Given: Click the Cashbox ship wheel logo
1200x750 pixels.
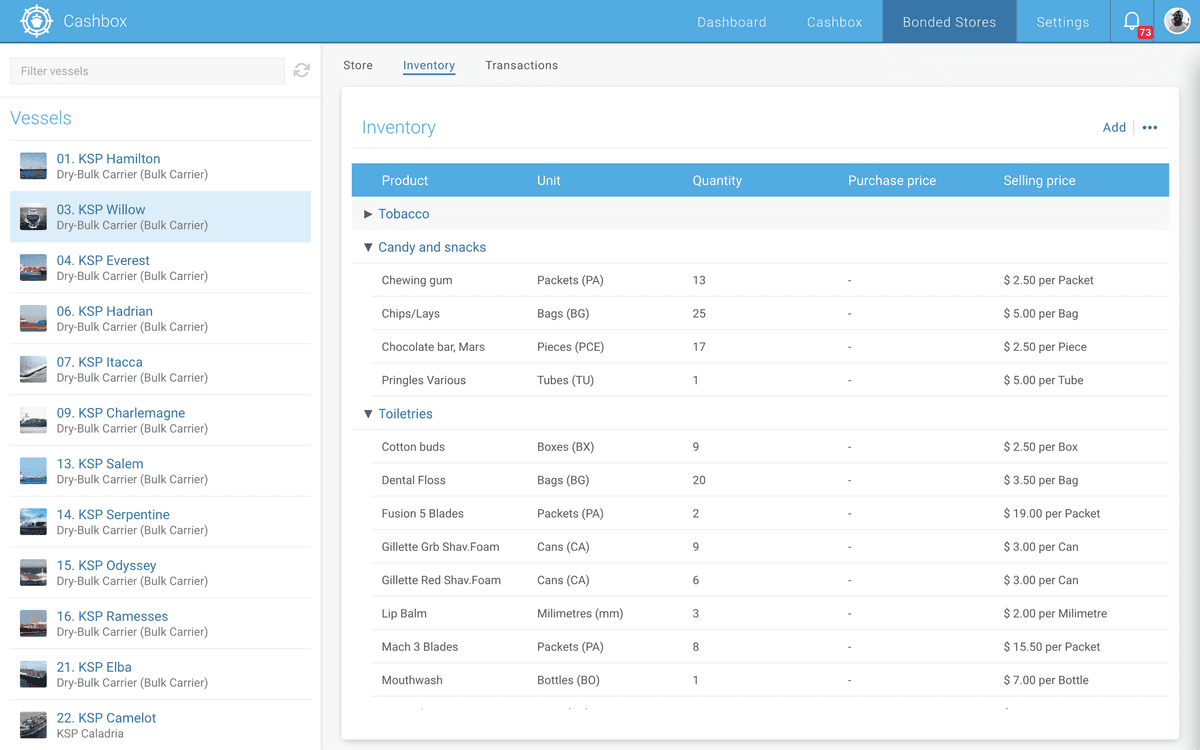Looking at the screenshot, I should pos(37,21).
